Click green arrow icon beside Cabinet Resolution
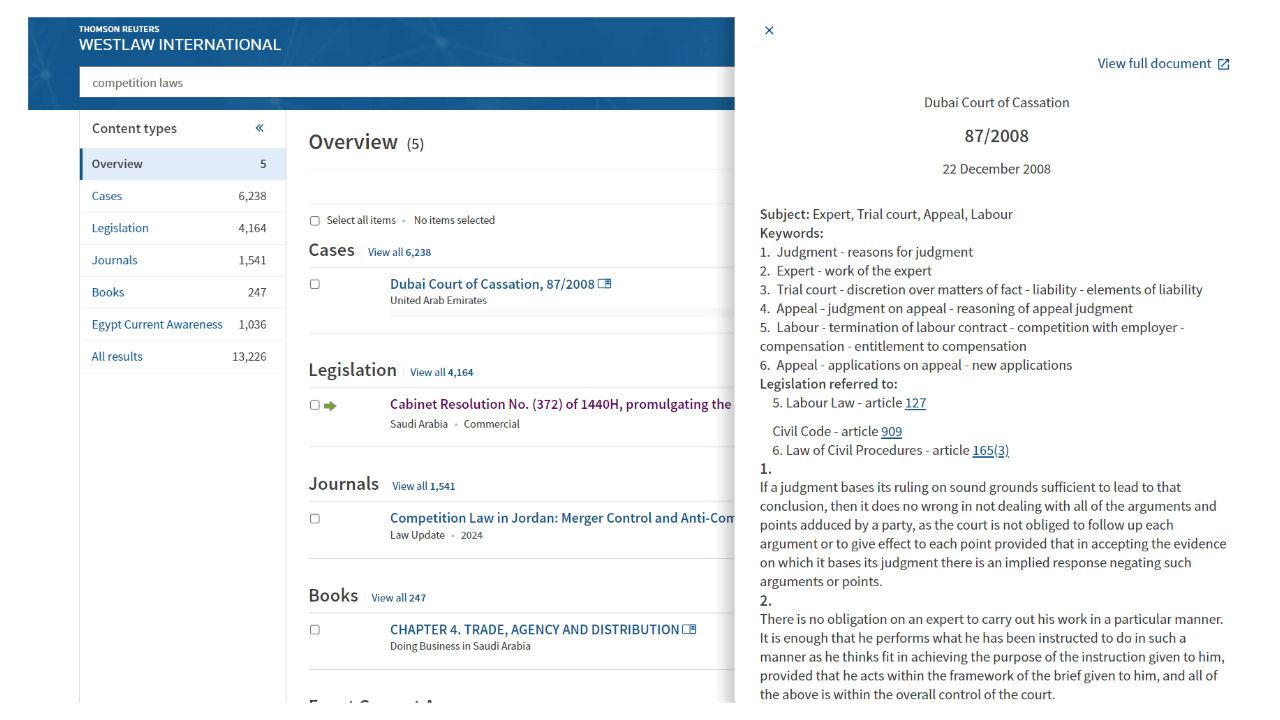 click(330, 405)
